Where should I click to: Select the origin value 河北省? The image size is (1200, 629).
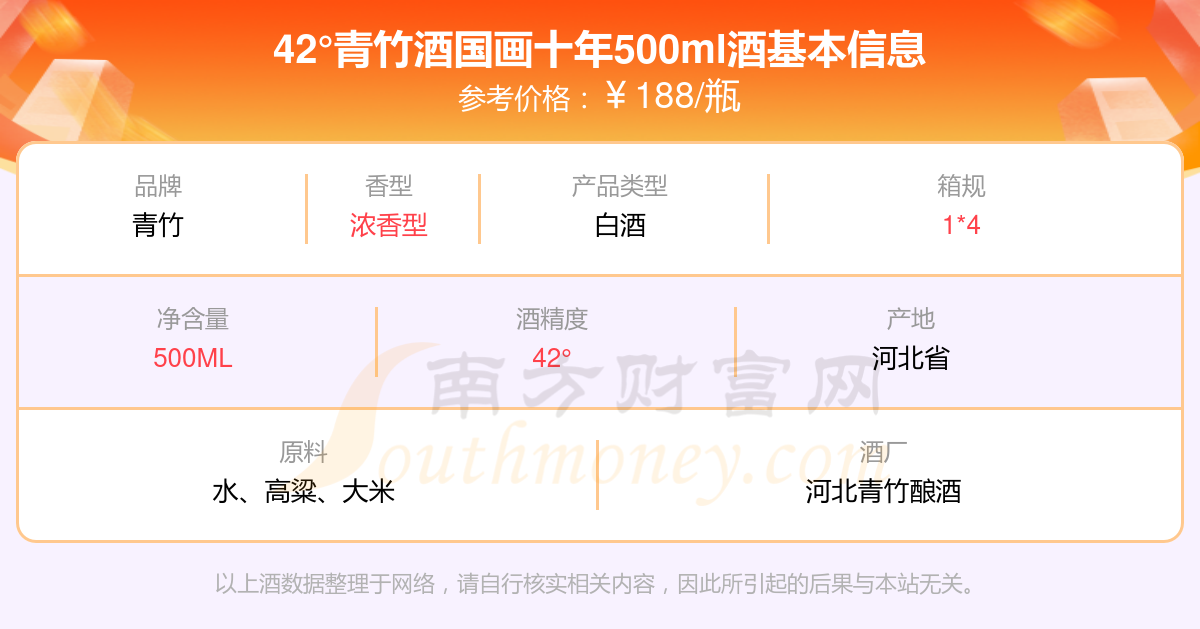coord(910,358)
